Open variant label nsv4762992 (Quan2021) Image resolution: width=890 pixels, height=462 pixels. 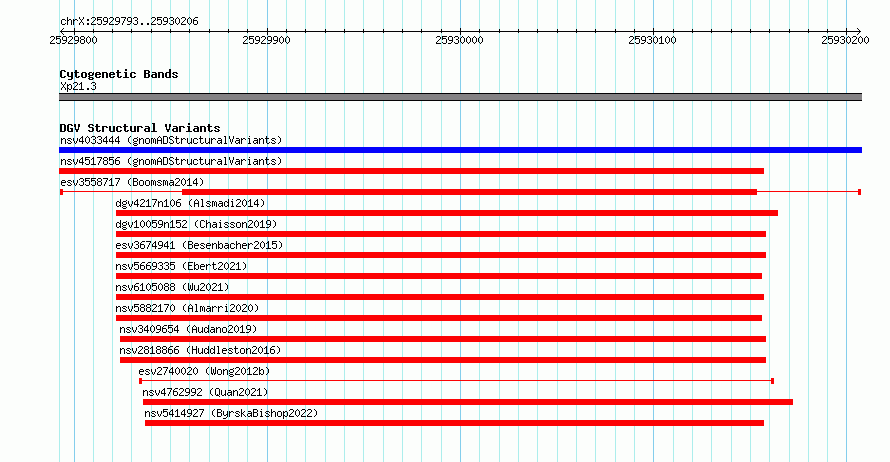pyautogui.click(x=205, y=392)
